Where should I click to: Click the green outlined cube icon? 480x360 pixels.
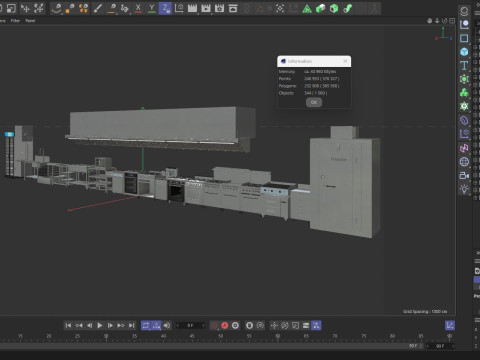pyautogui.click(x=334, y=8)
